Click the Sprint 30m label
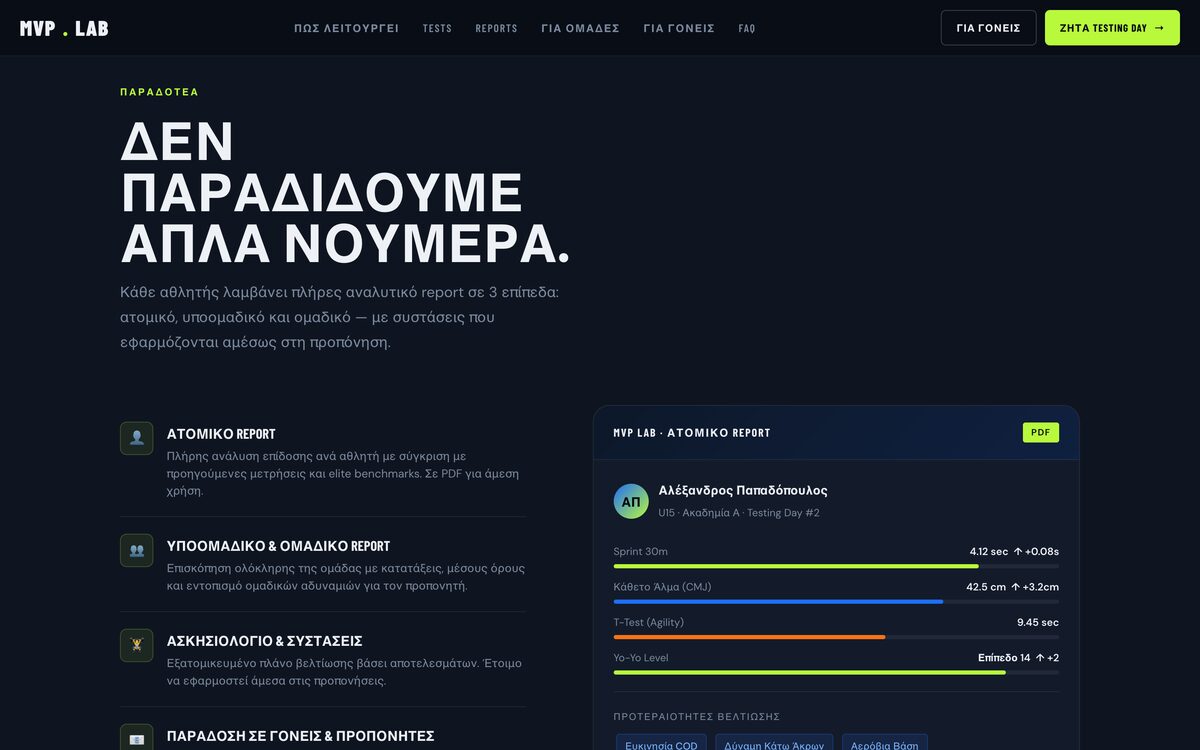The height and width of the screenshot is (750, 1200). coord(641,552)
